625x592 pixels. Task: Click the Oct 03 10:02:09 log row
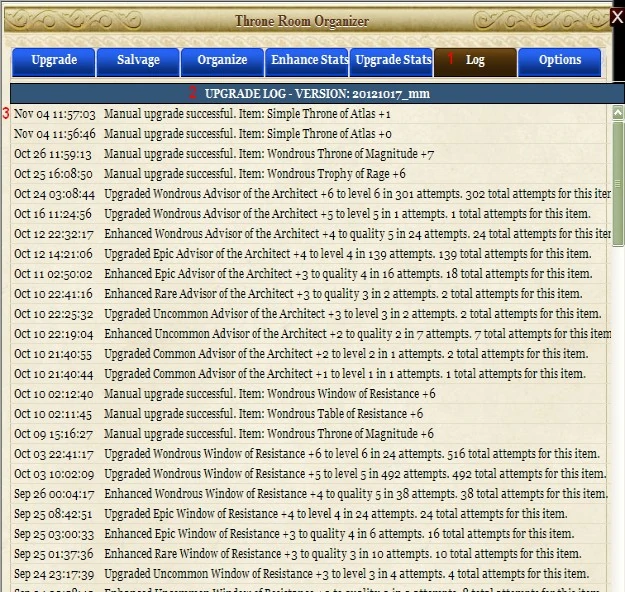309,474
